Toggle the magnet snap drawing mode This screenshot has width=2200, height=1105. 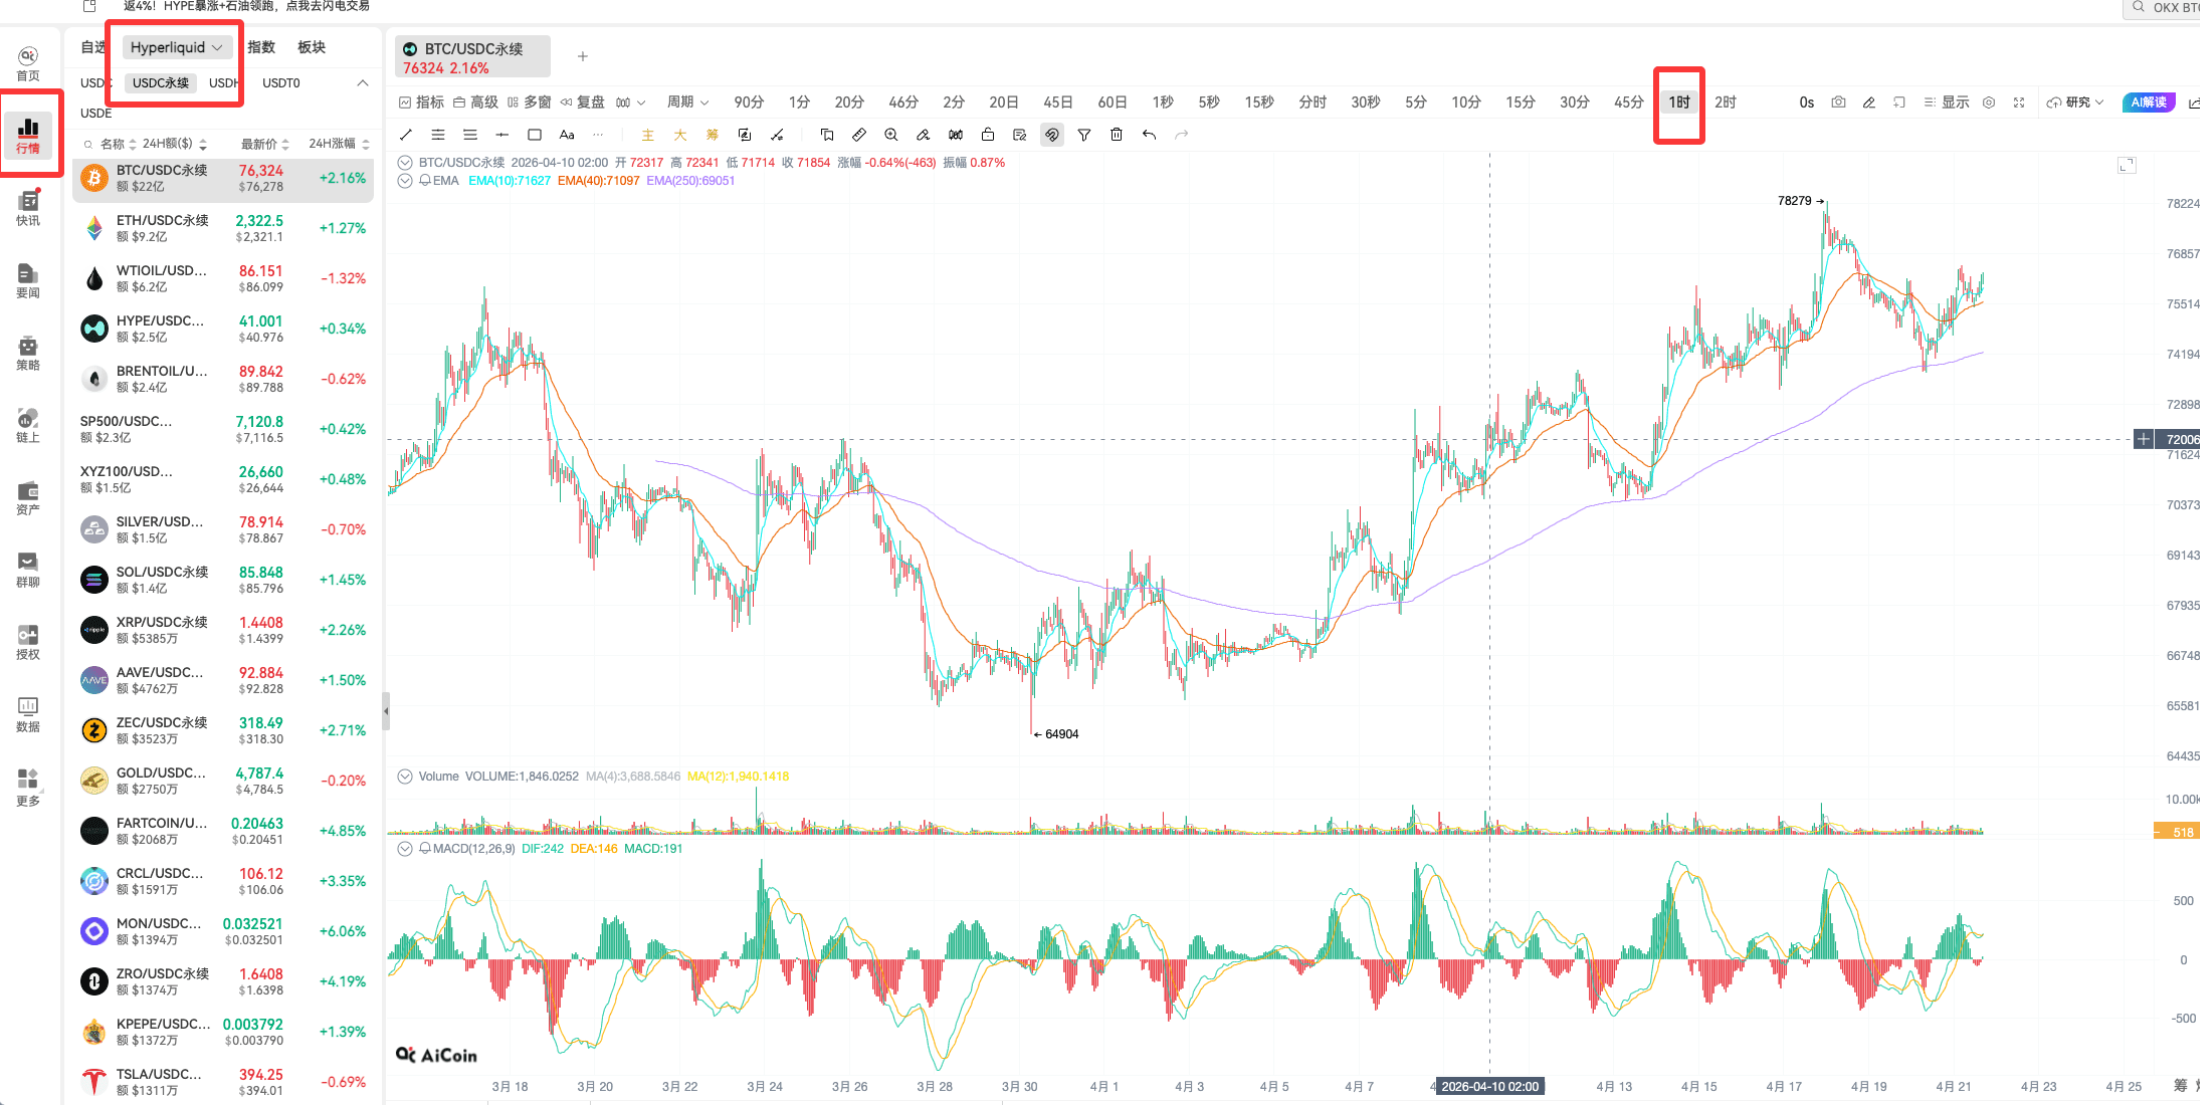1051,134
